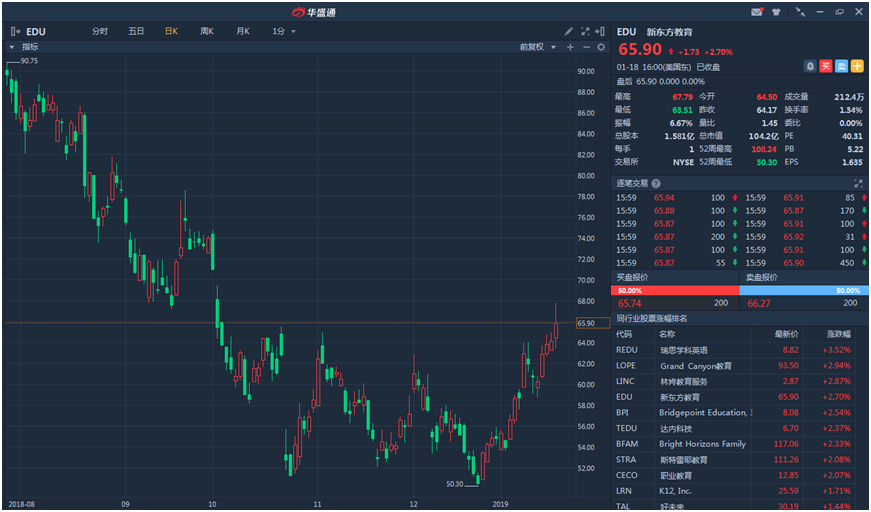Expand the tick-by-tick trades panel fullscreen
The height and width of the screenshot is (512, 871).
click(x=857, y=183)
